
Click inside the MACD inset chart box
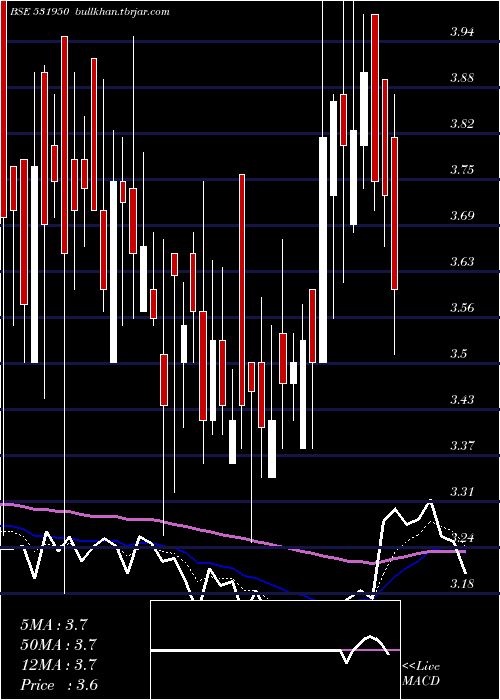point(275,650)
